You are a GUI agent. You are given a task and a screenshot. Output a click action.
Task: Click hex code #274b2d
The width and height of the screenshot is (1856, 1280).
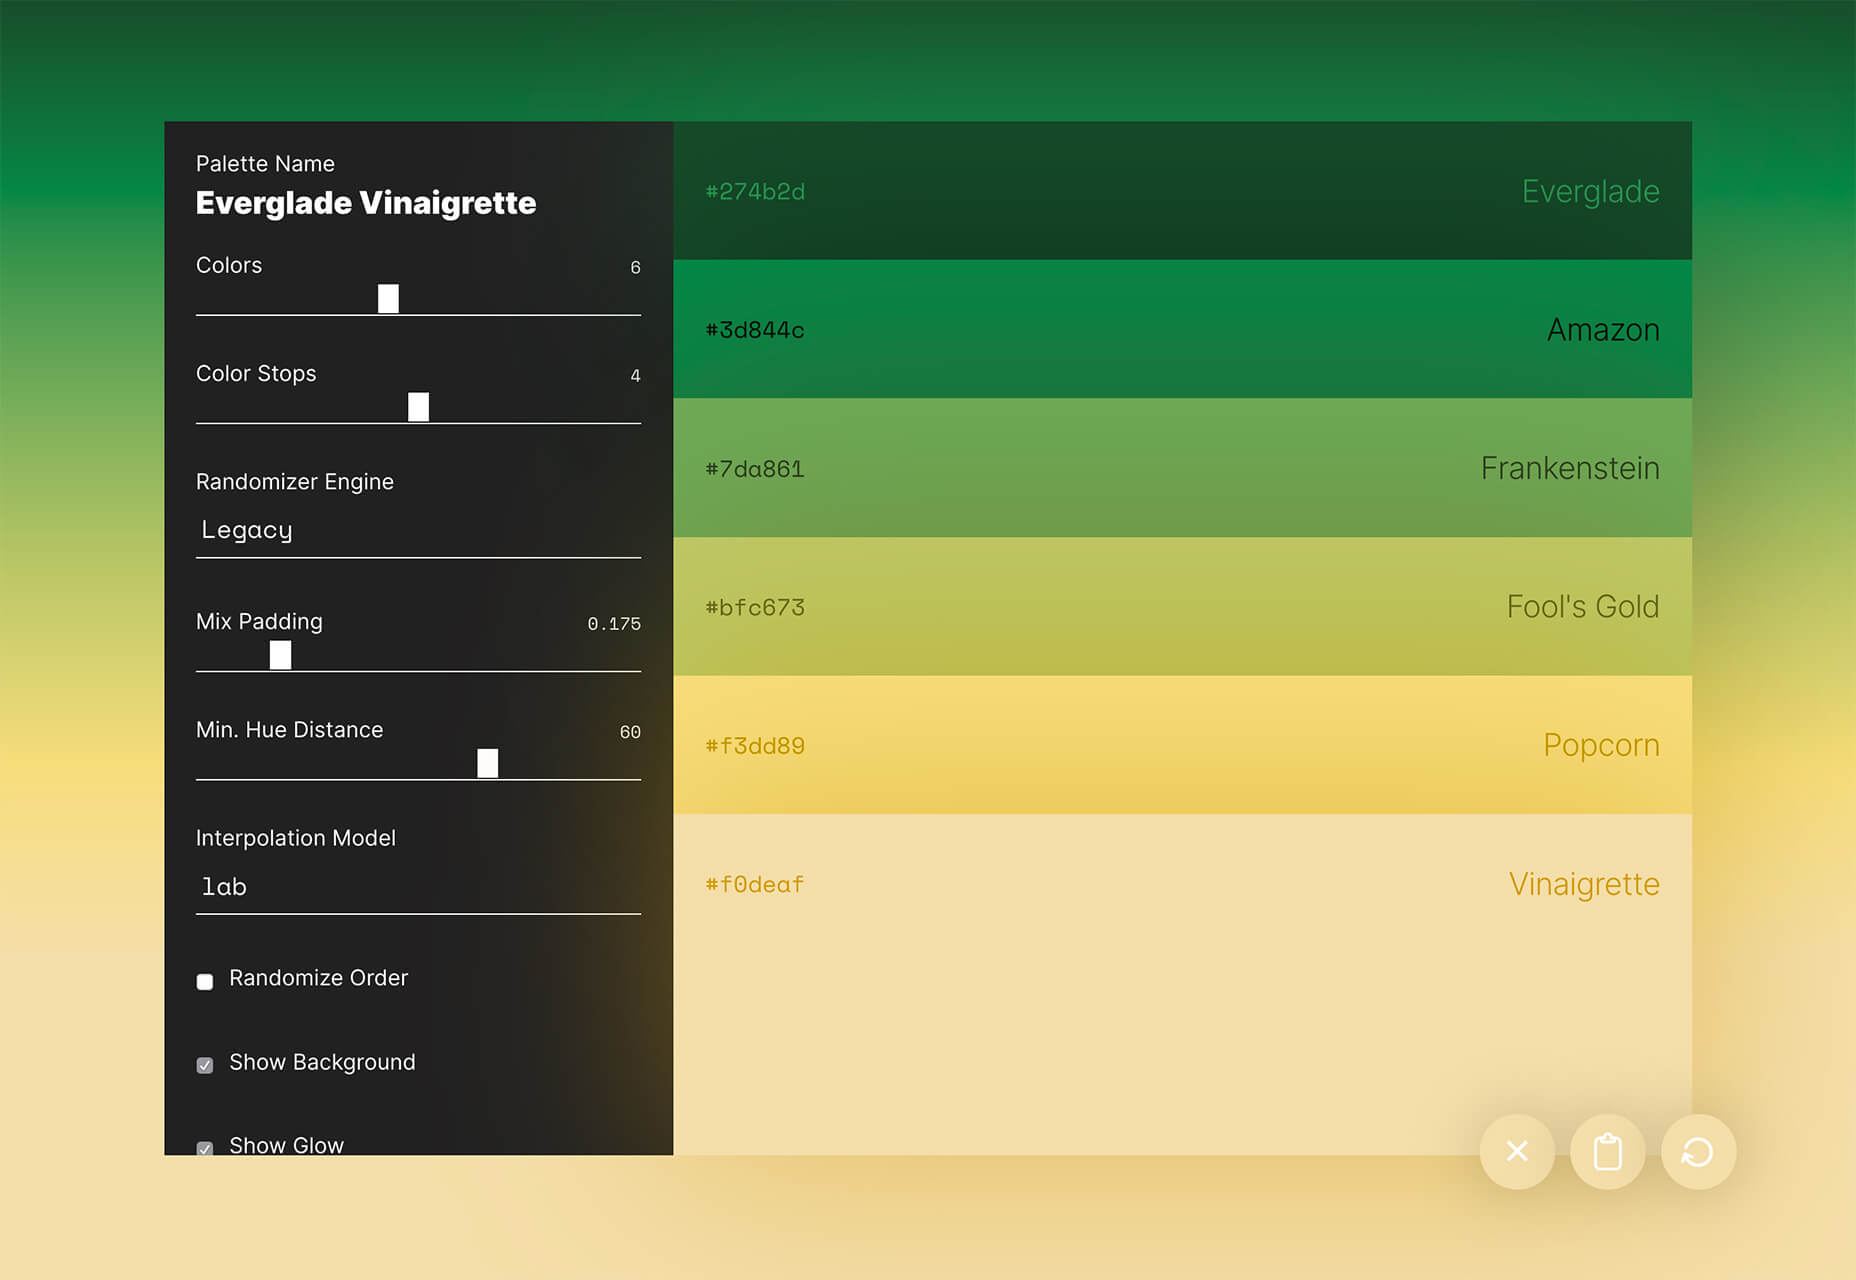click(755, 191)
